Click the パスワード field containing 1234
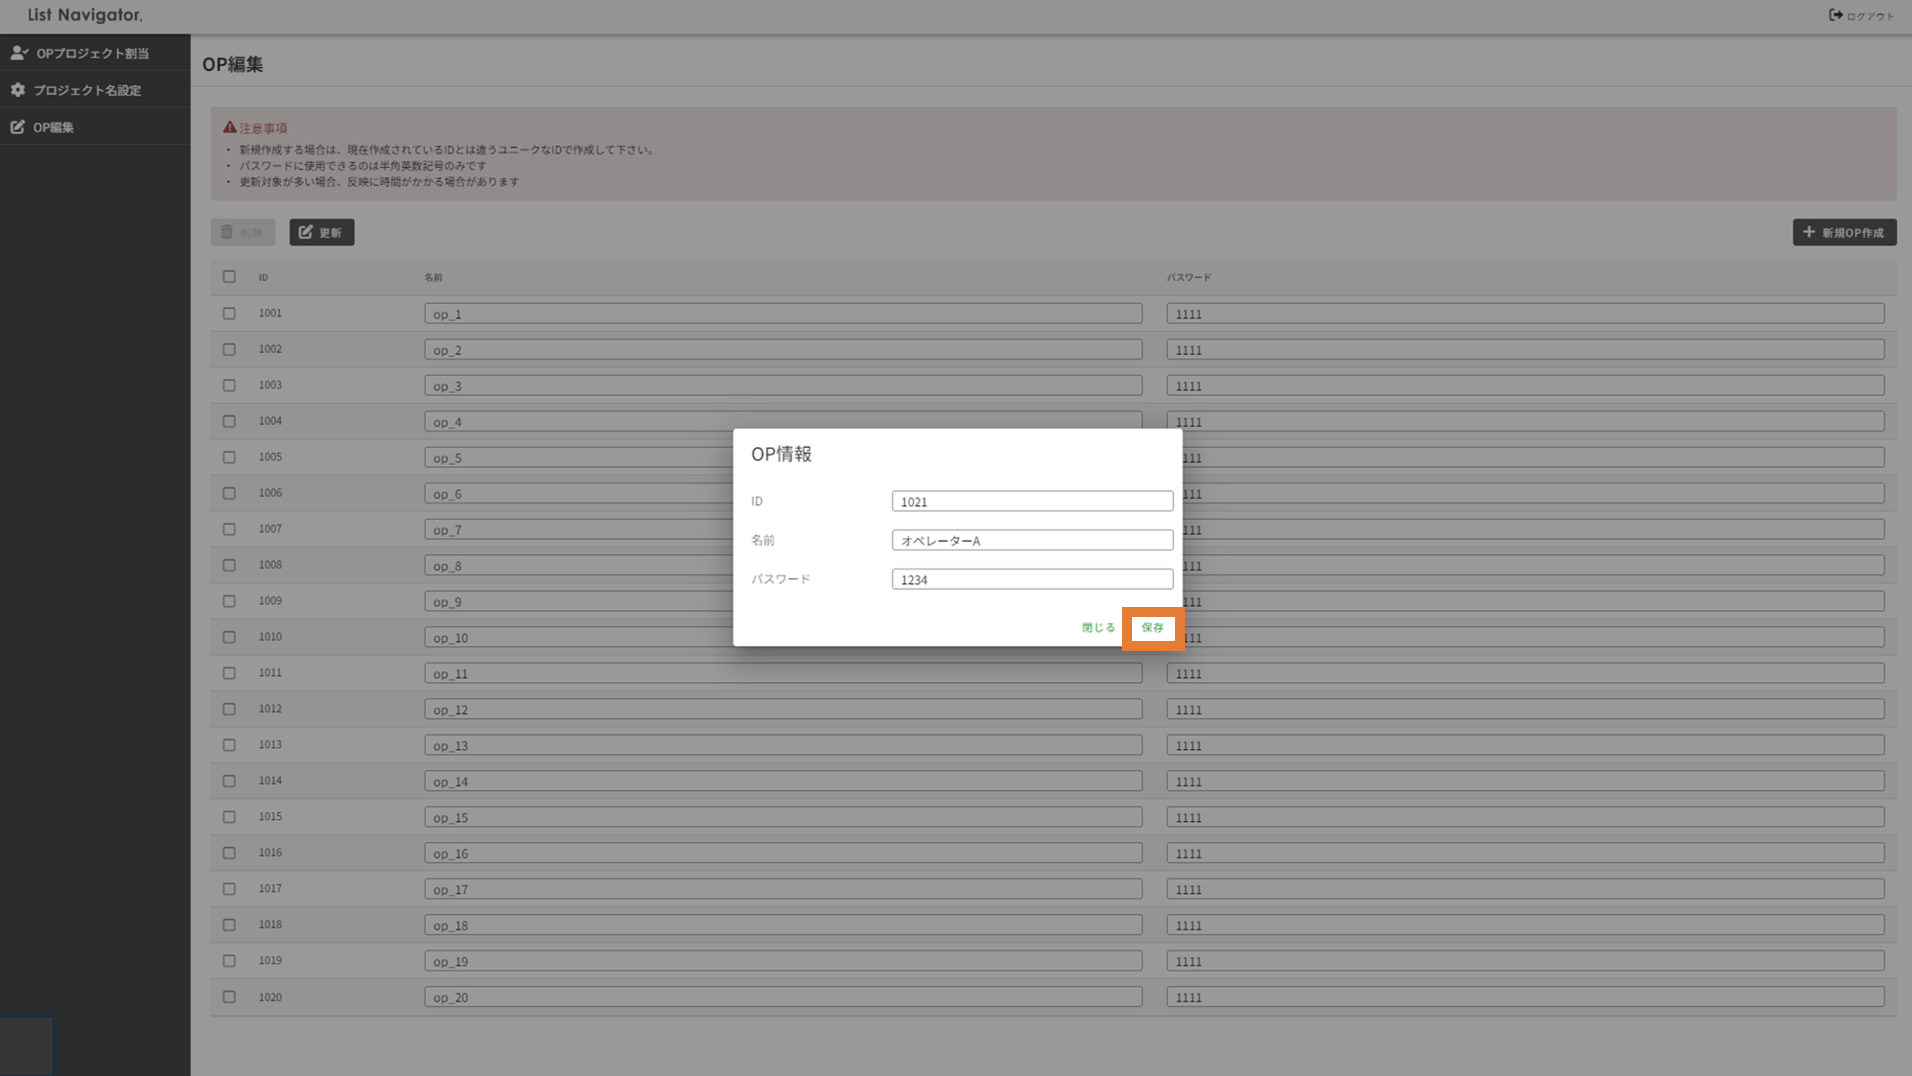Image resolution: width=1912 pixels, height=1076 pixels. point(1032,579)
